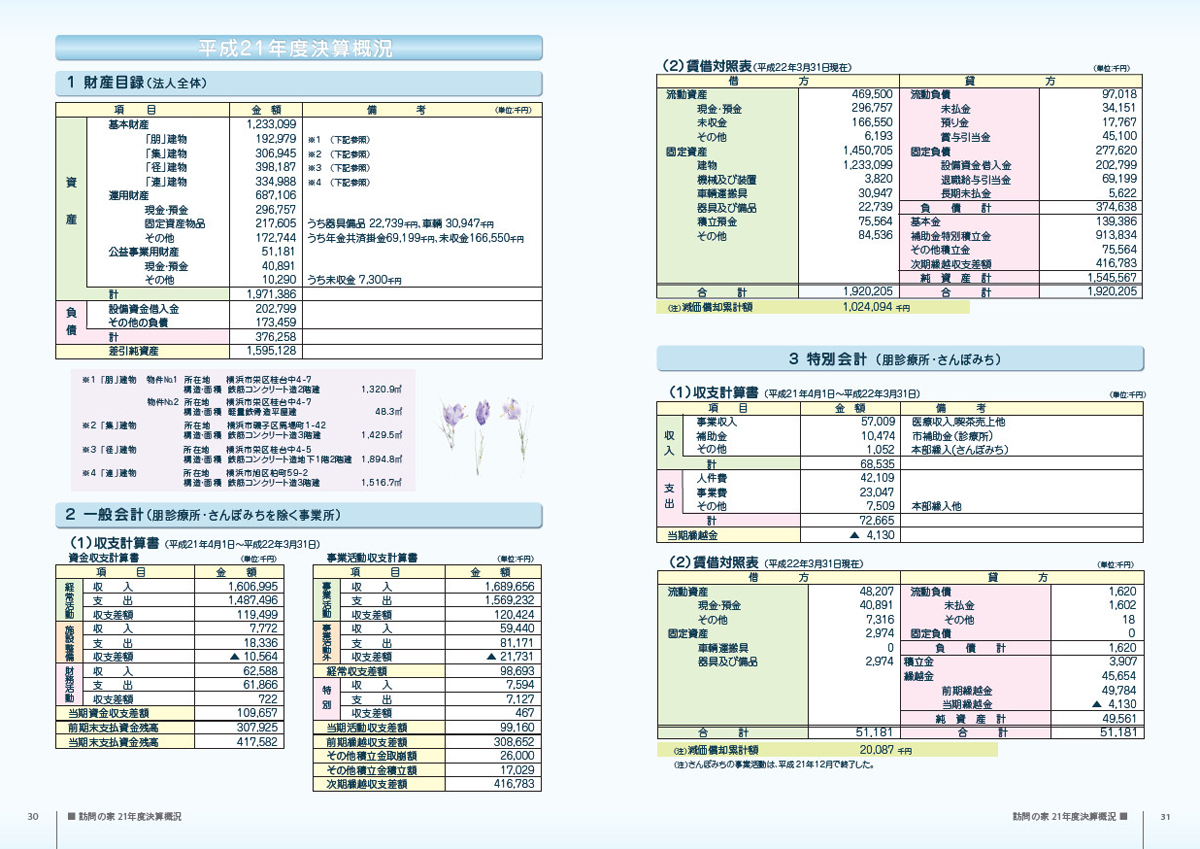Screen dimensions: 1200x849
Task: Select the 賞与引当金 value 45,100
Action: tap(1119, 136)
